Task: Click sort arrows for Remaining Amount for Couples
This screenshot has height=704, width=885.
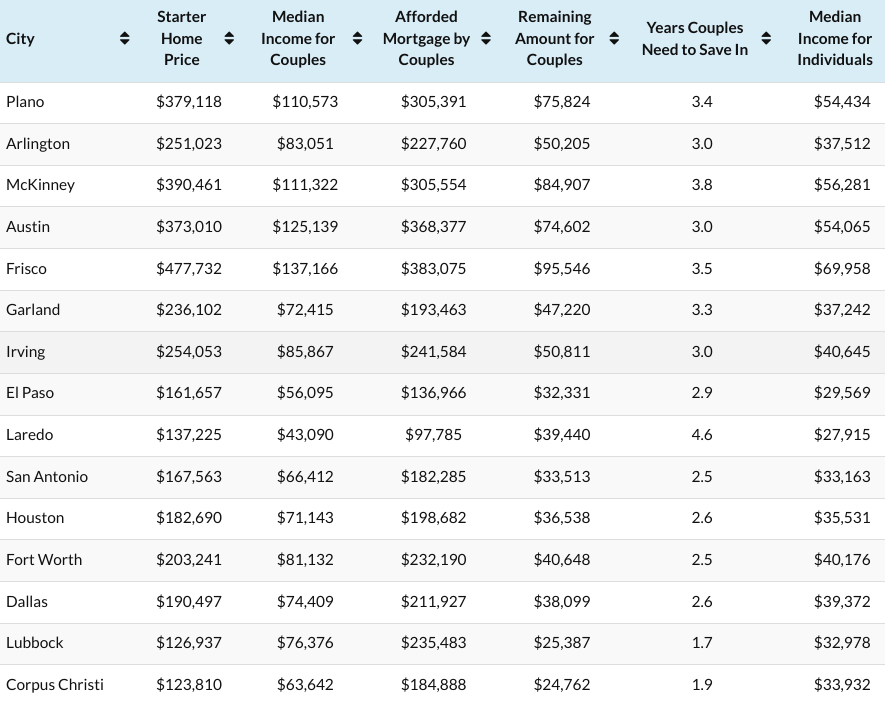Action: coord(614,39)
